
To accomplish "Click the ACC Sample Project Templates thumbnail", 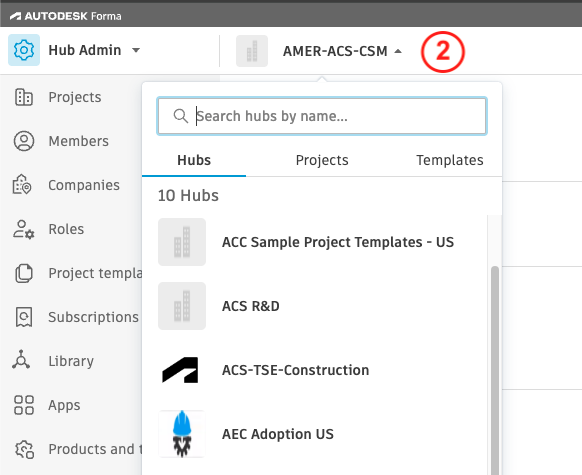I will click(x=182, y=242).
